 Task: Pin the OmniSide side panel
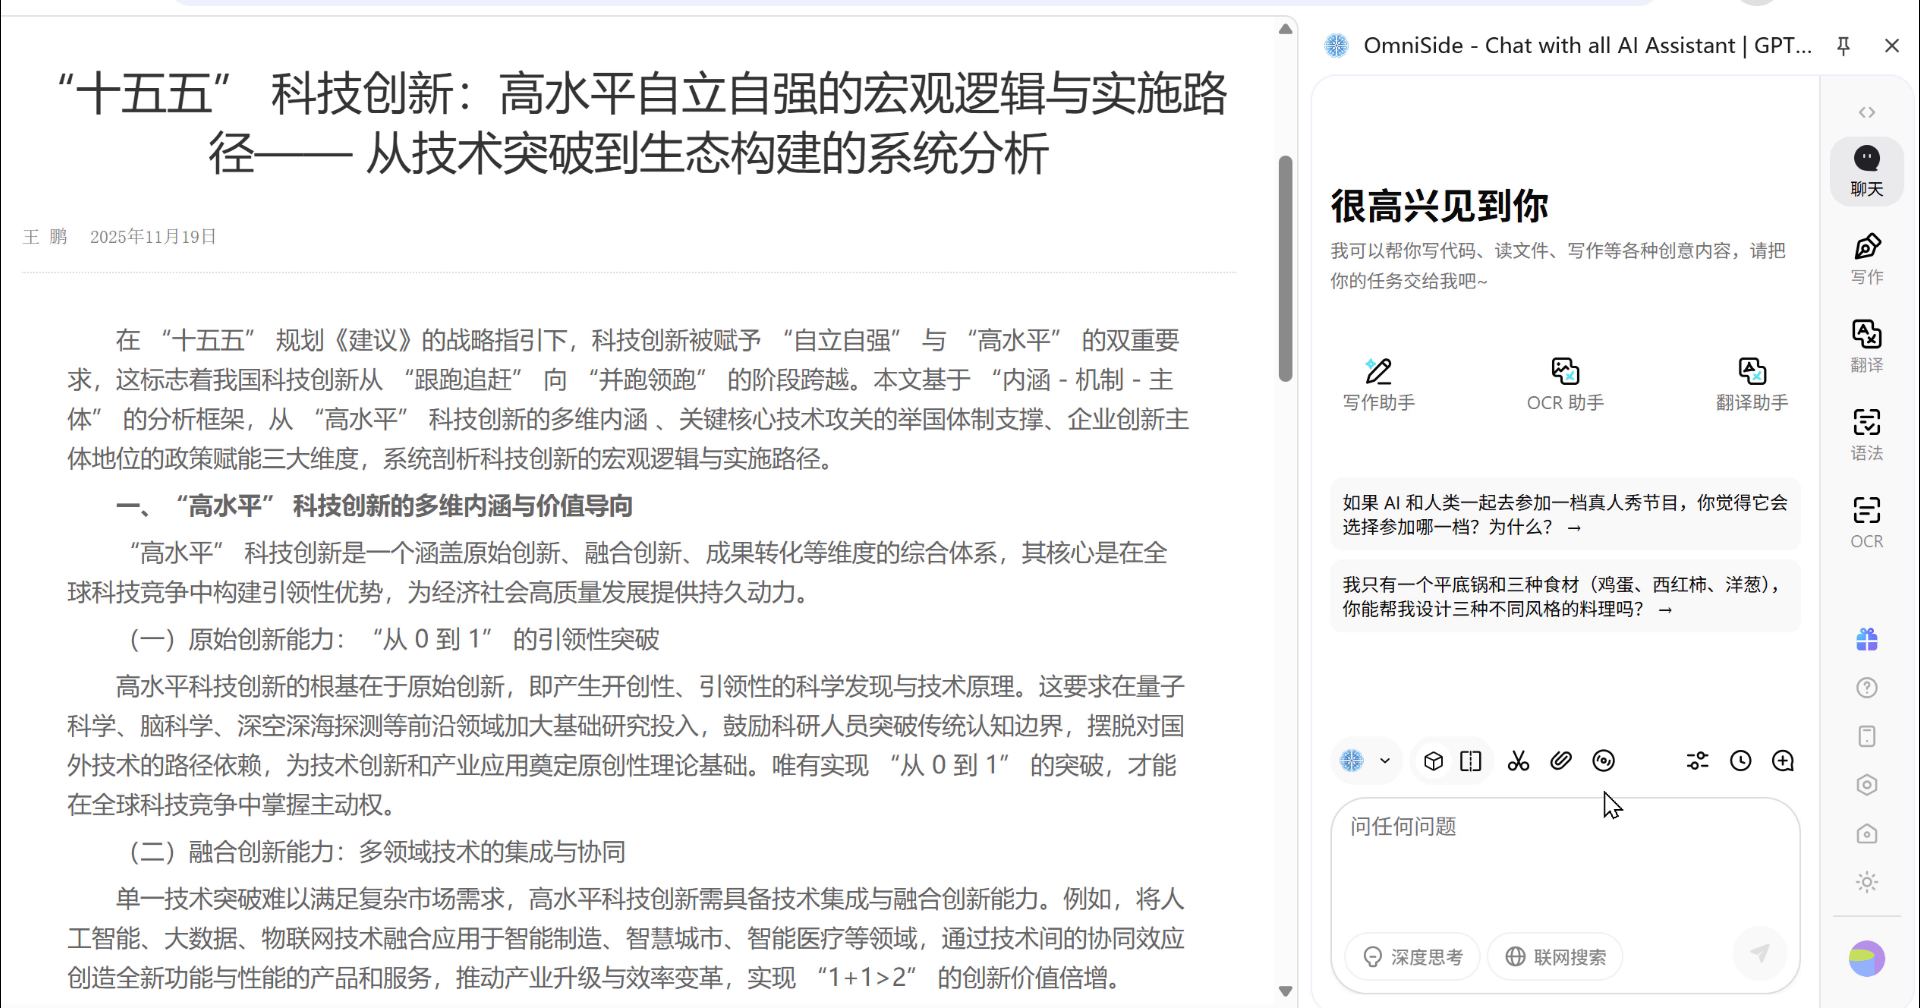tap(1843, 45)
